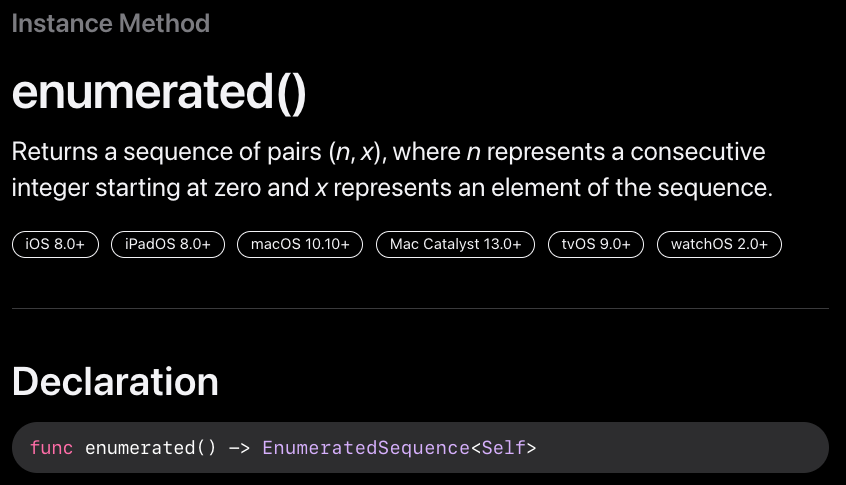Screen dimensions: 846x485
Task: Click the -> return arrow in the declaration
Action: pos(240,448)
